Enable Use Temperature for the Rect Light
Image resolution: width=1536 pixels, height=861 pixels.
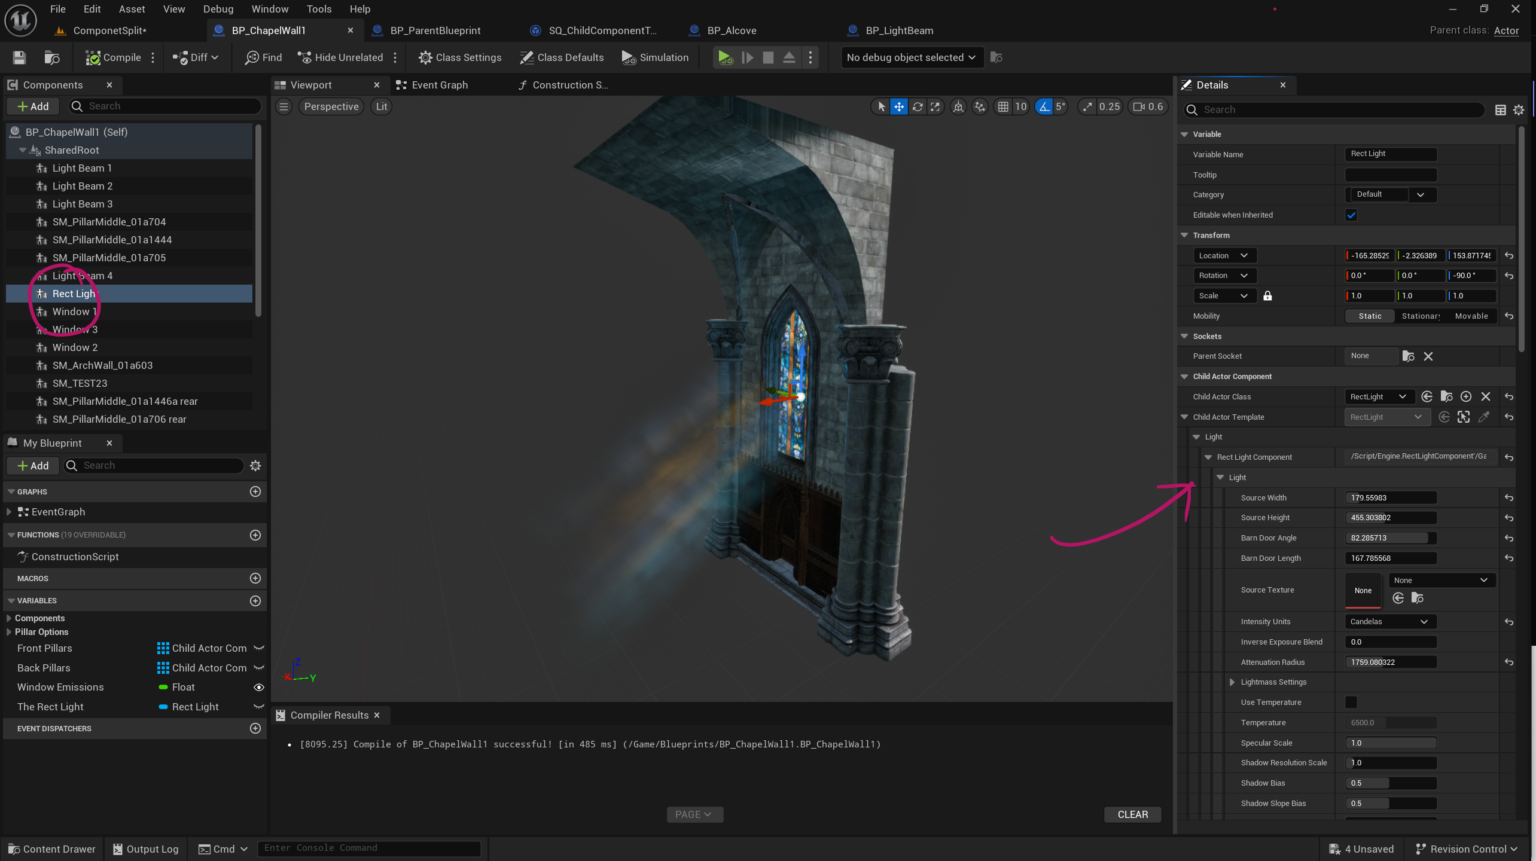click(x=1351, y=702)
